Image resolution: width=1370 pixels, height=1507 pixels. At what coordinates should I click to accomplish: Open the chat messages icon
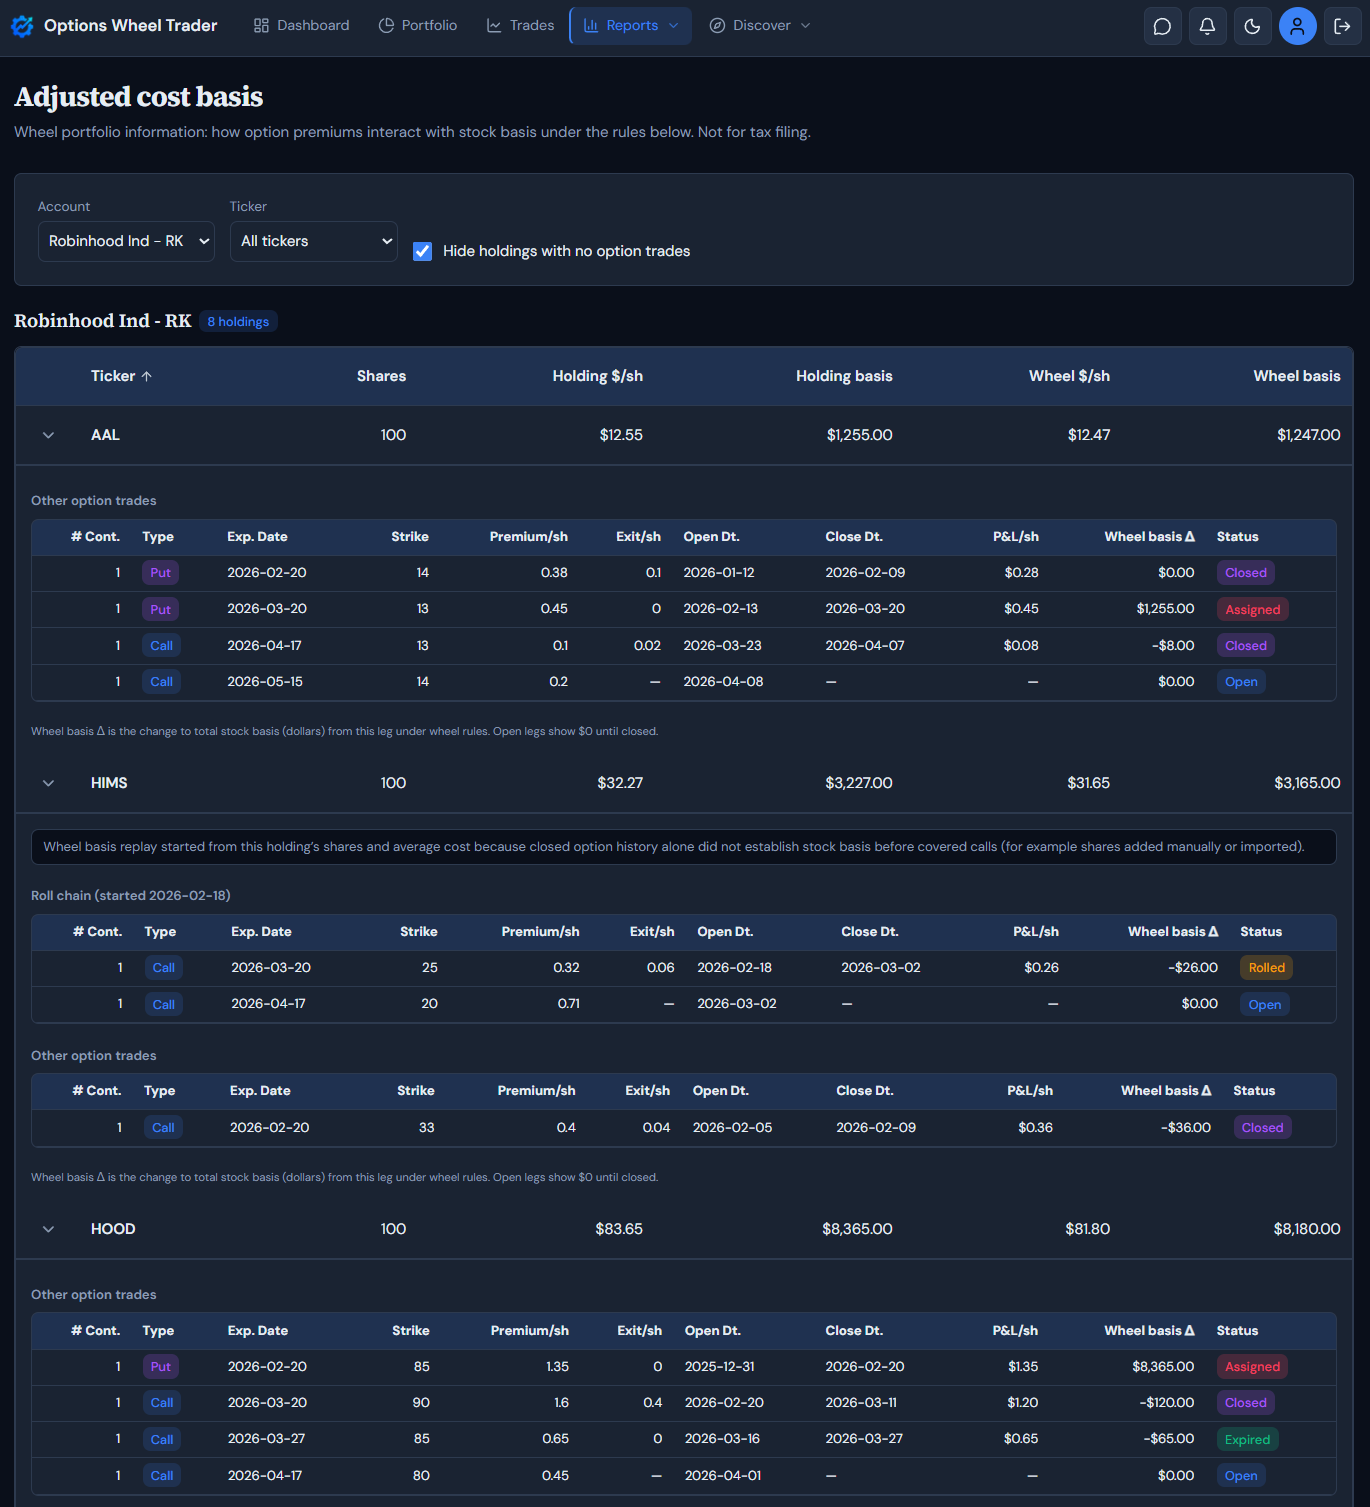pyautogui.click(x=1162, y=26)
